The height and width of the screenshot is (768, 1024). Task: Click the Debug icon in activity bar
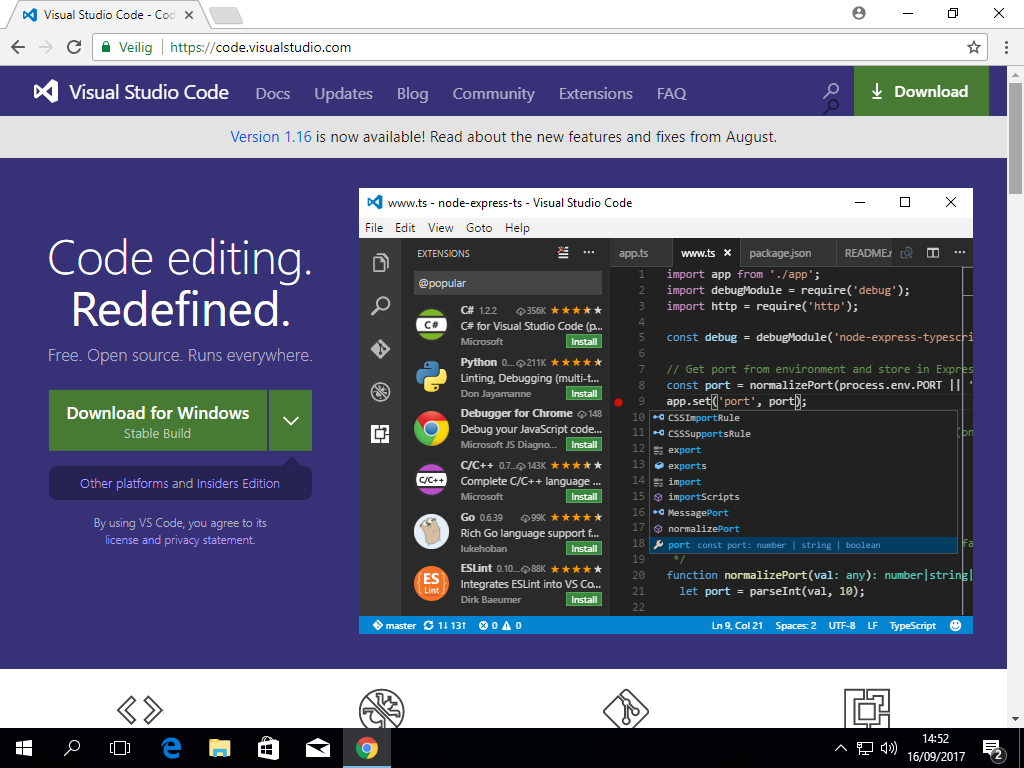tap(381, 392)
